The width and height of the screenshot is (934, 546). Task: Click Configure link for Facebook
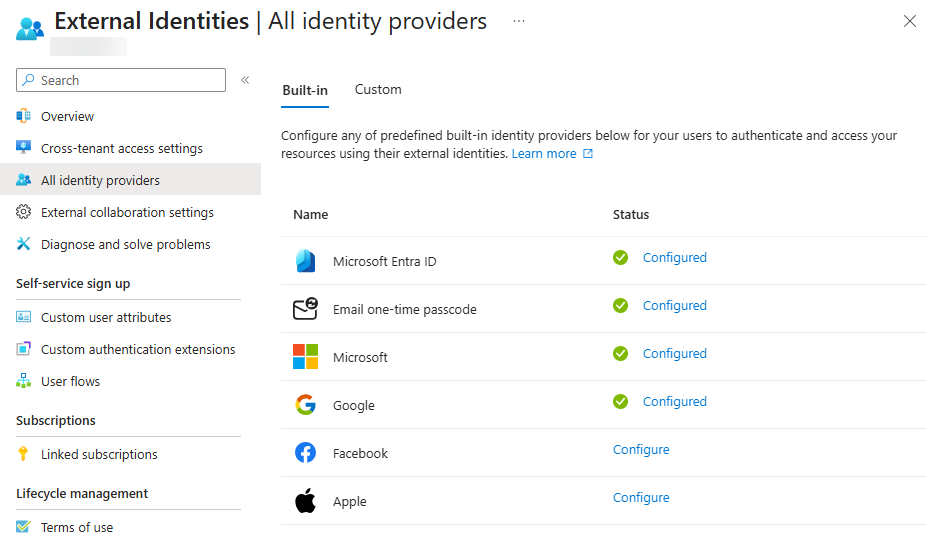click(x=641, y=450)
